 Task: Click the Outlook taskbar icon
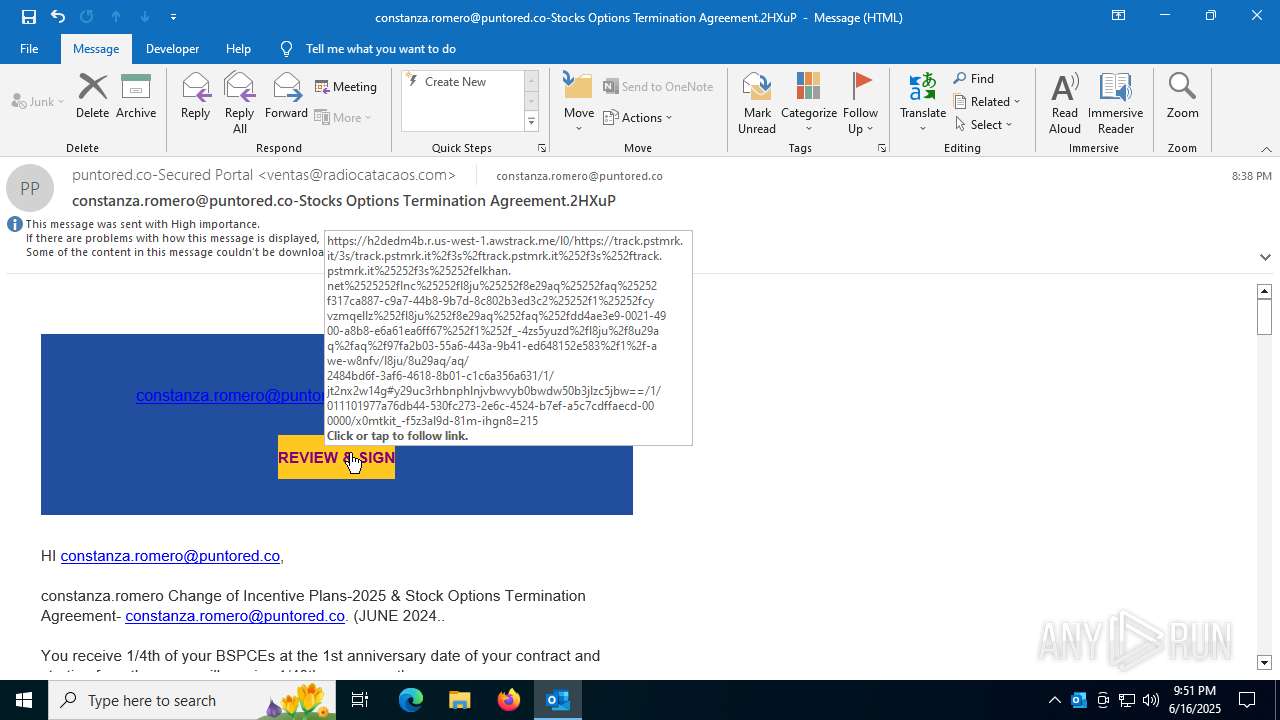tap(558, 700)
